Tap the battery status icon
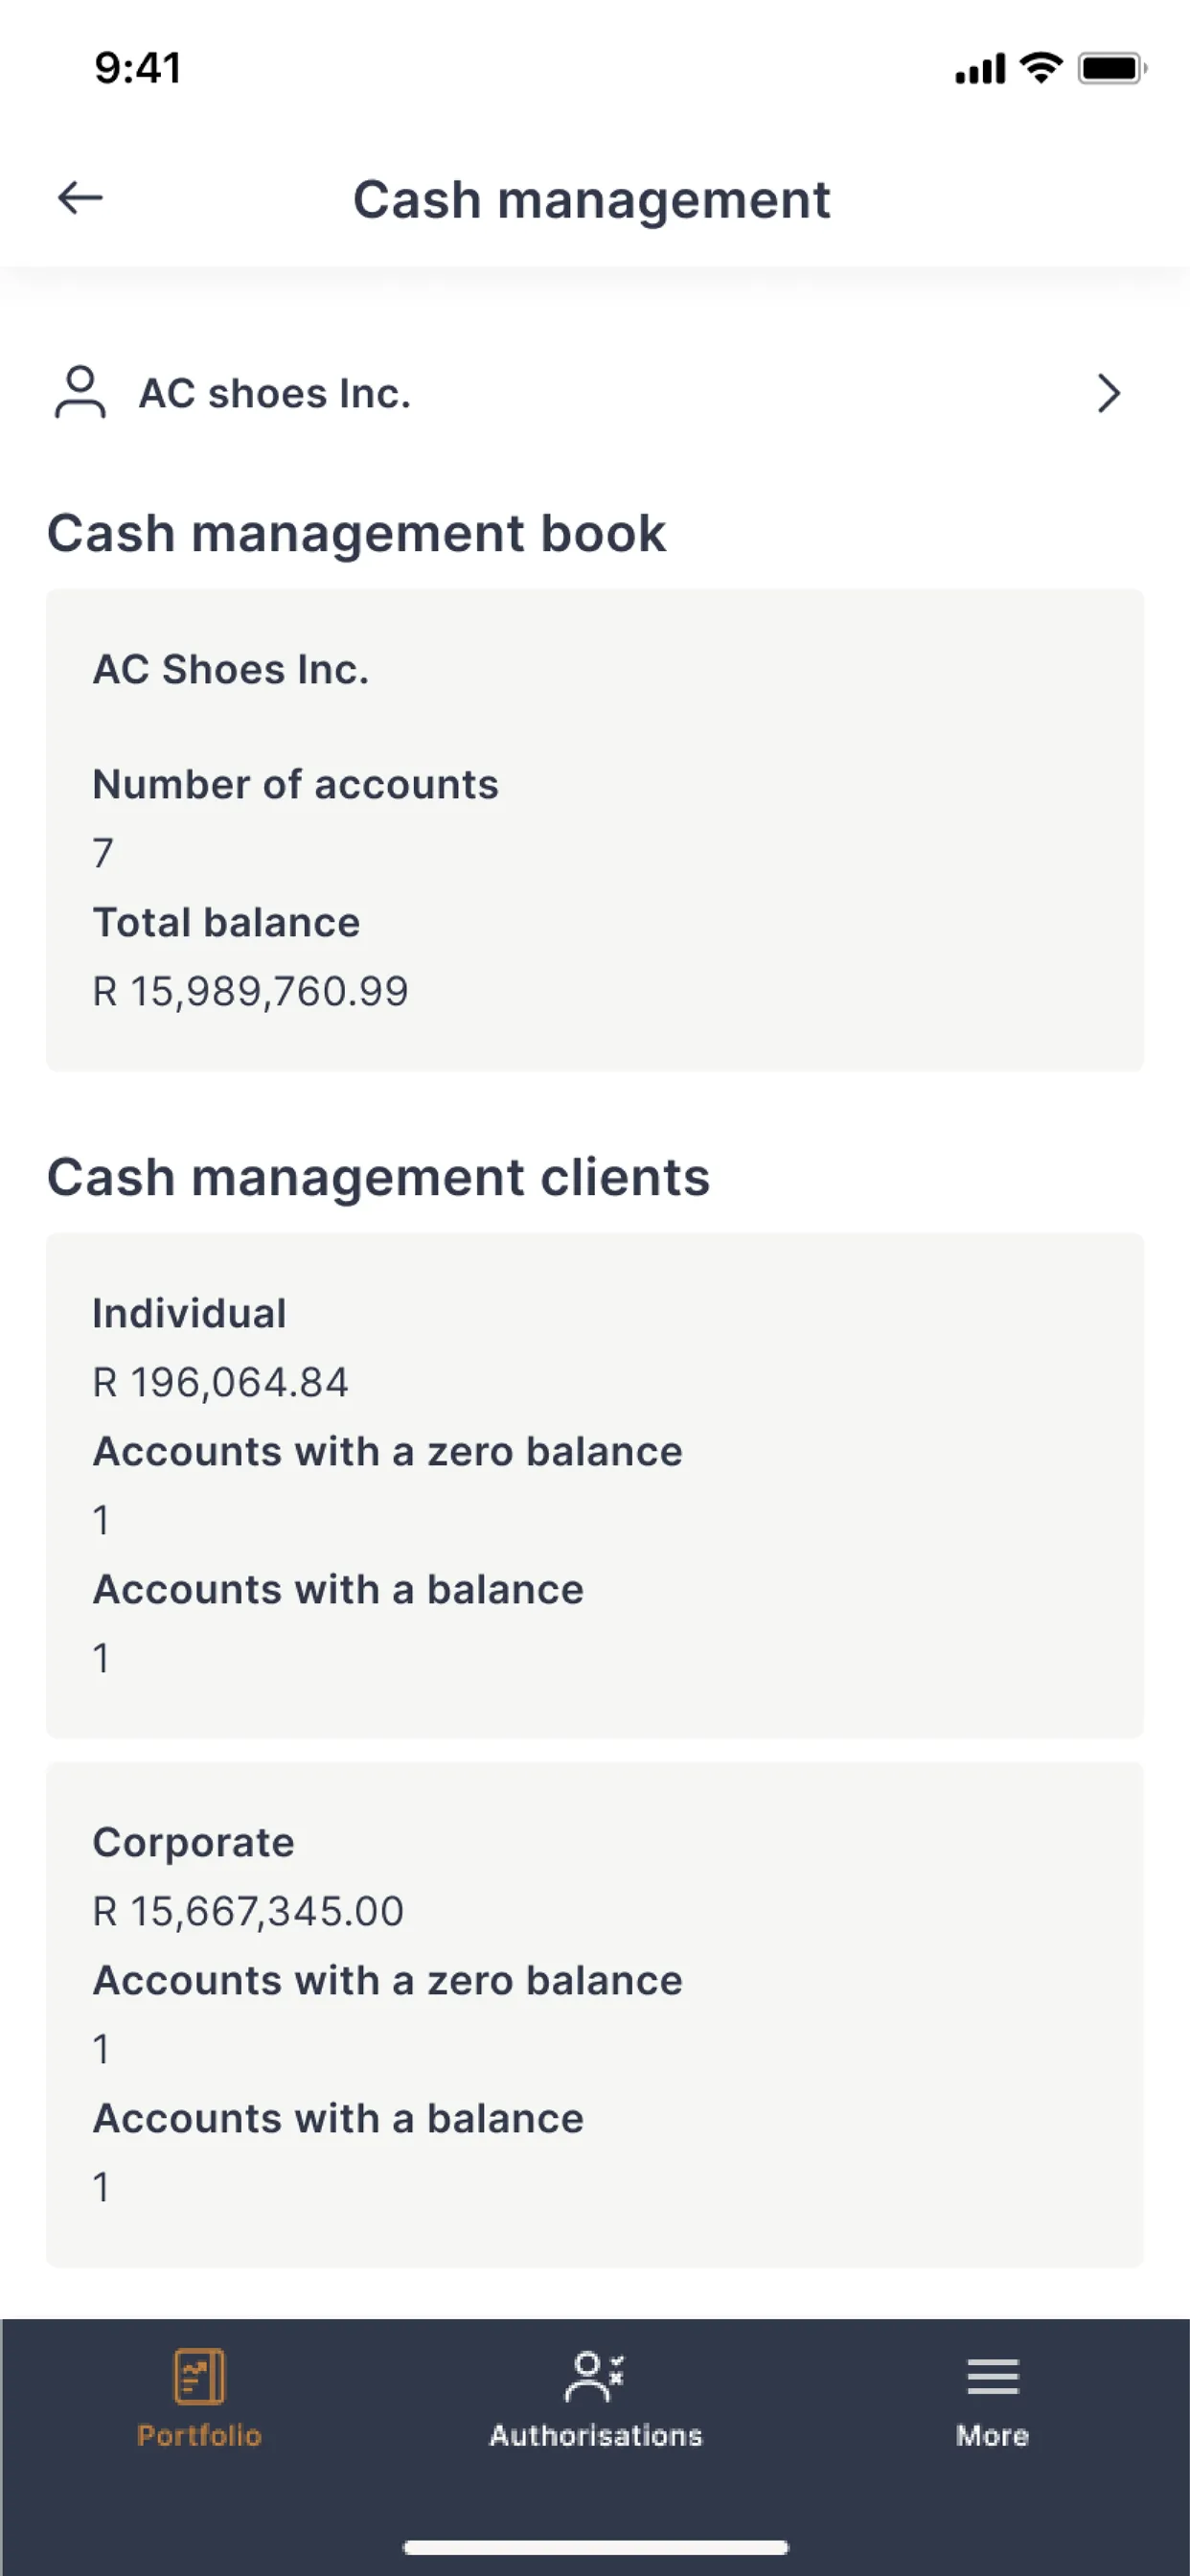This screenshot has width=1190, height=2576. click(x=1111, y=69)
